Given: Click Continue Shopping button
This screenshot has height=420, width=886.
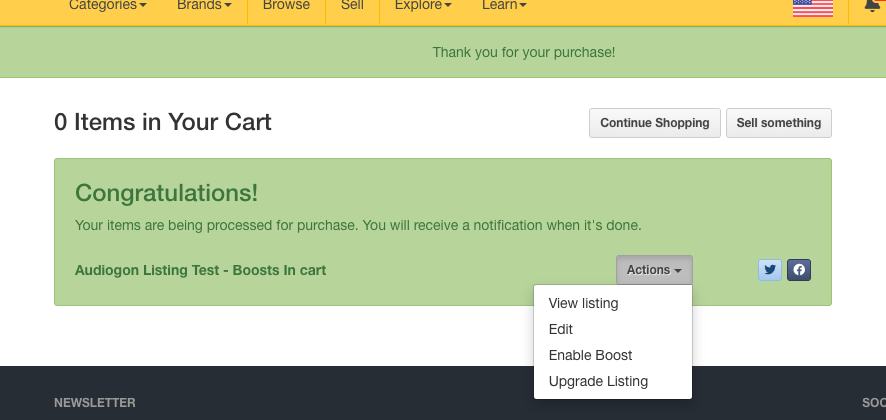Looking at the screenshot, I should coord(655,123).
